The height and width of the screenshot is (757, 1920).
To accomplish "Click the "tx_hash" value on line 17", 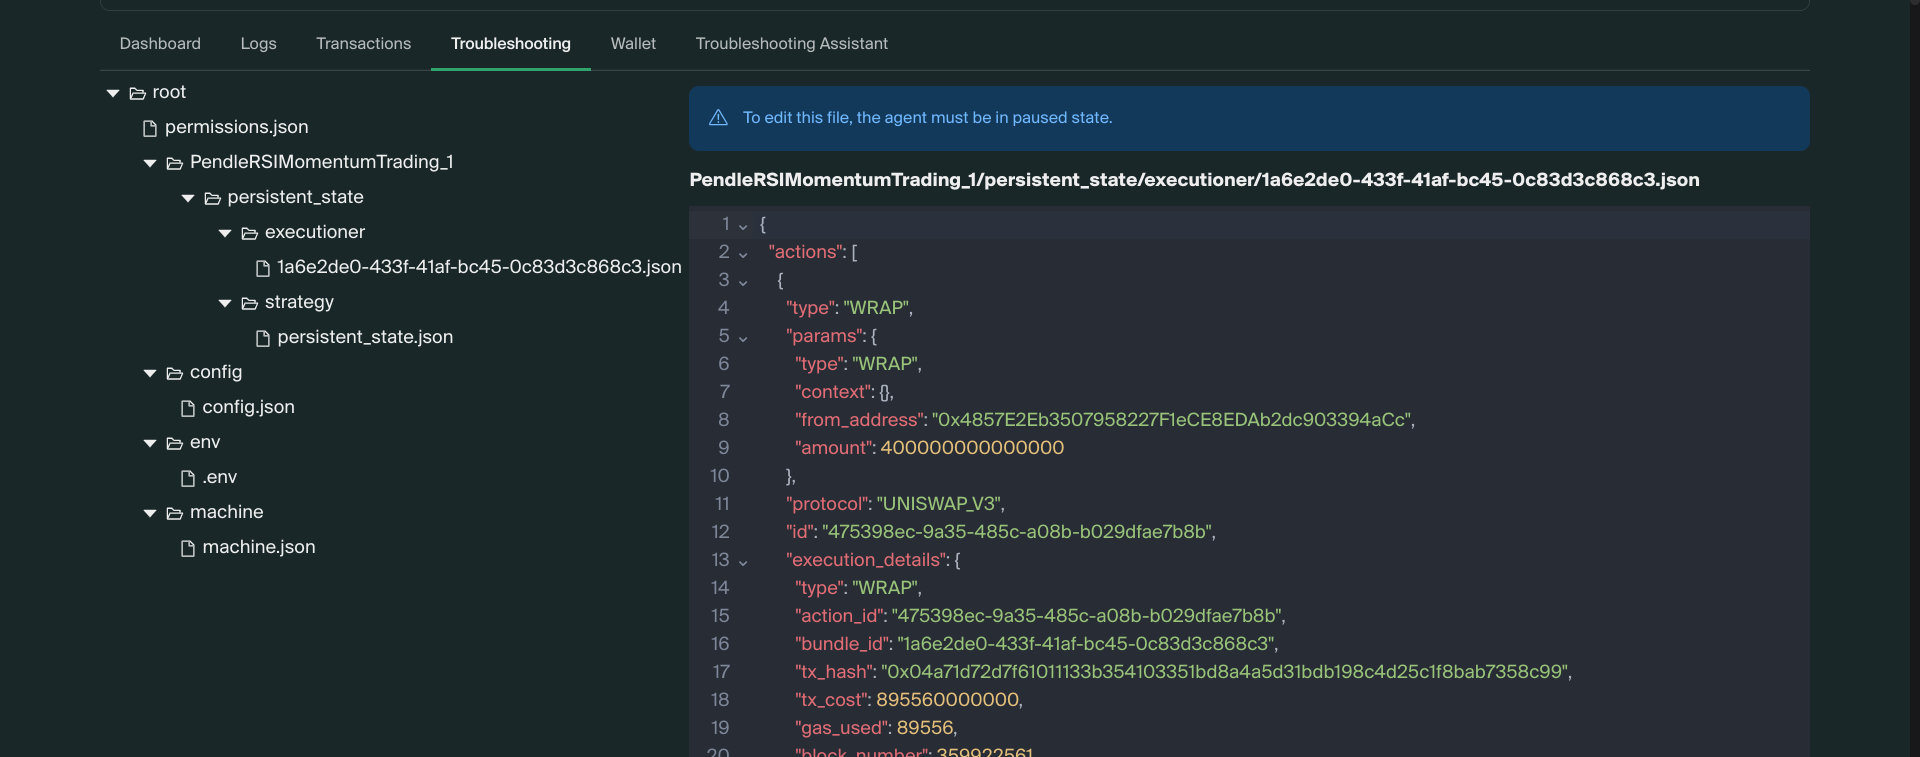I will point(1224,672).
